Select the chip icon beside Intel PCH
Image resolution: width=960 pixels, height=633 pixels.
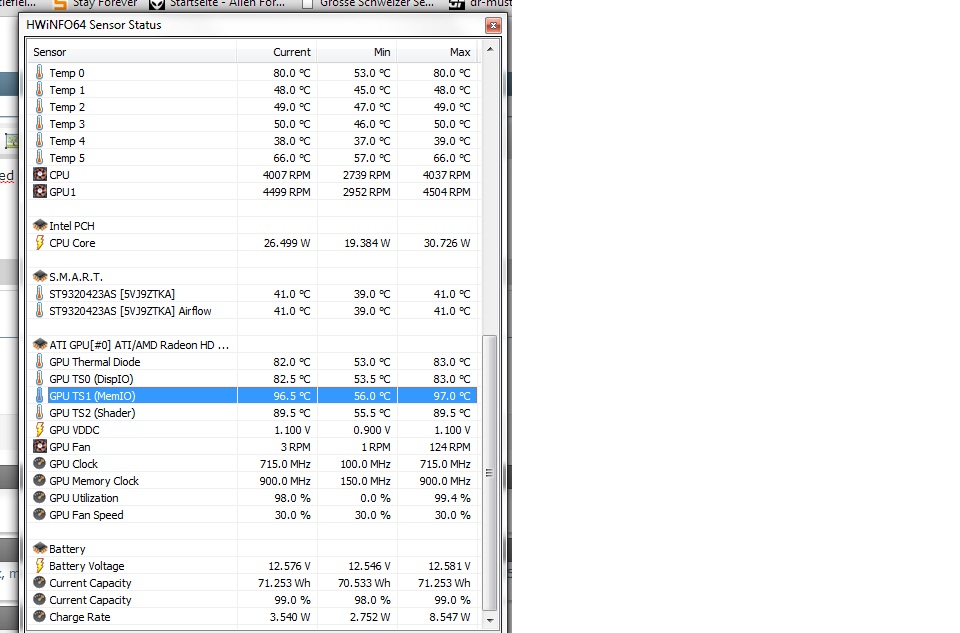(40, 225)
